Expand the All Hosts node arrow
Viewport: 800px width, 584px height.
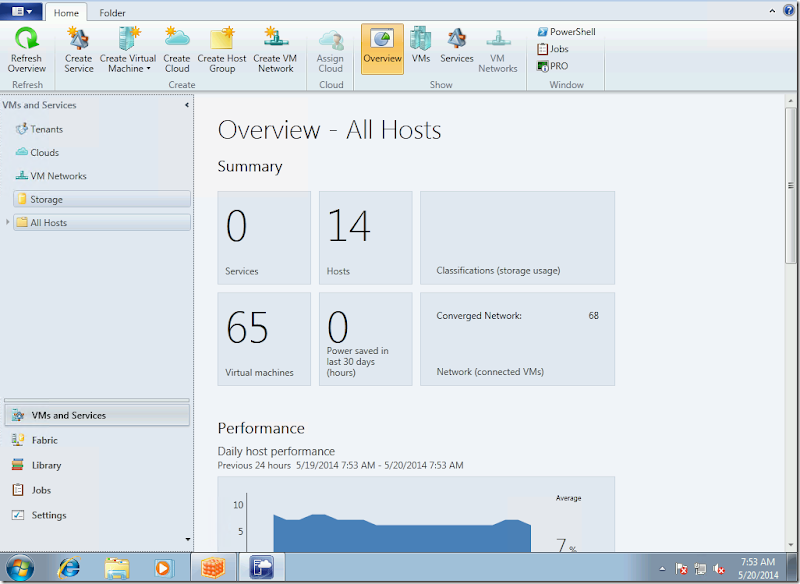[7, 222]
